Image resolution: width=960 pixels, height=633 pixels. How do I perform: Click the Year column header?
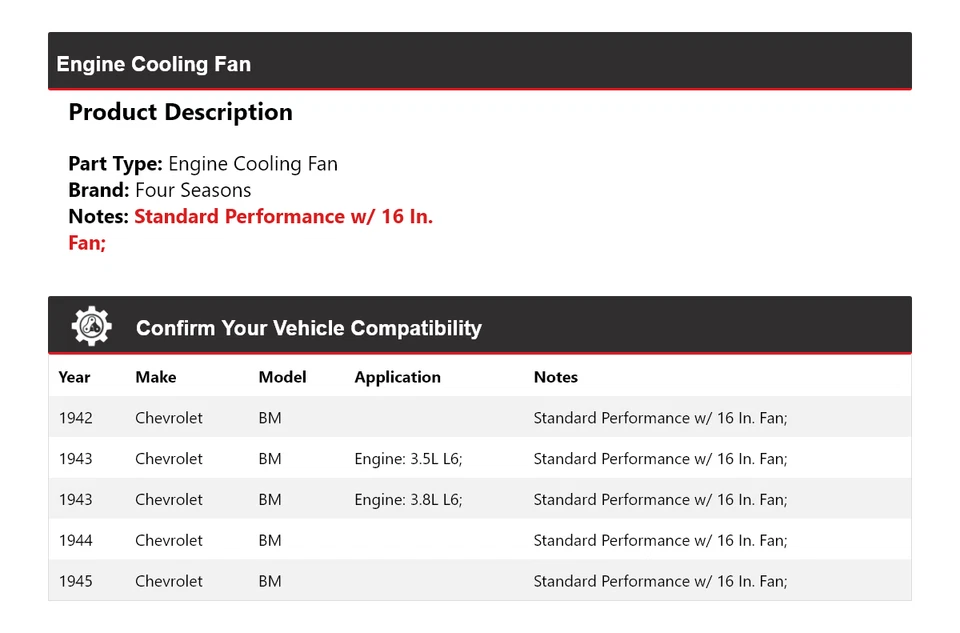pos(74,377)
